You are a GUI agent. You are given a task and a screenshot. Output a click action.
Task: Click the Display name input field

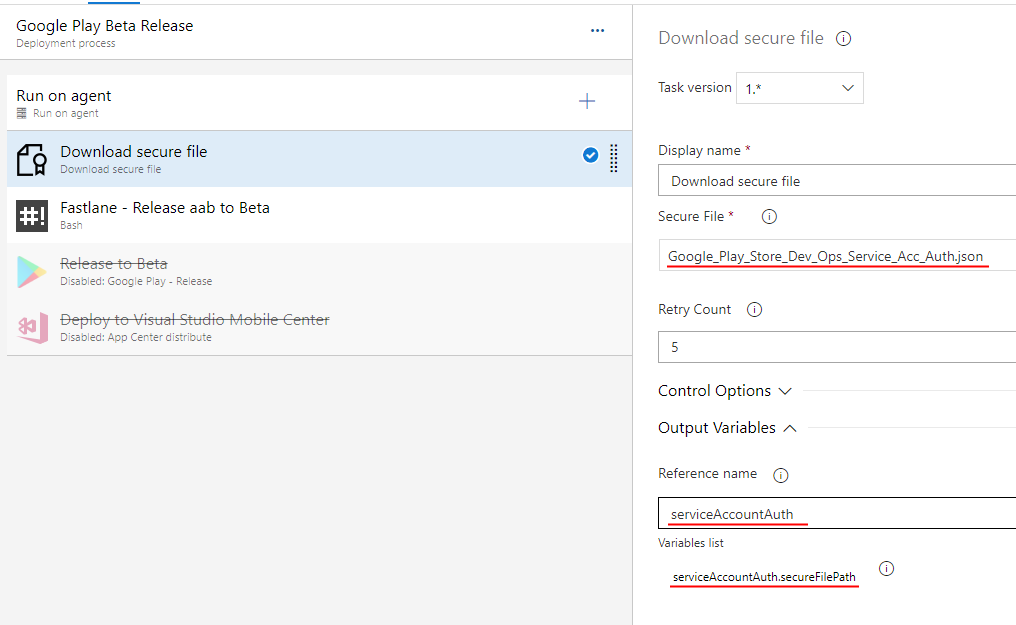tap(837, 181)
